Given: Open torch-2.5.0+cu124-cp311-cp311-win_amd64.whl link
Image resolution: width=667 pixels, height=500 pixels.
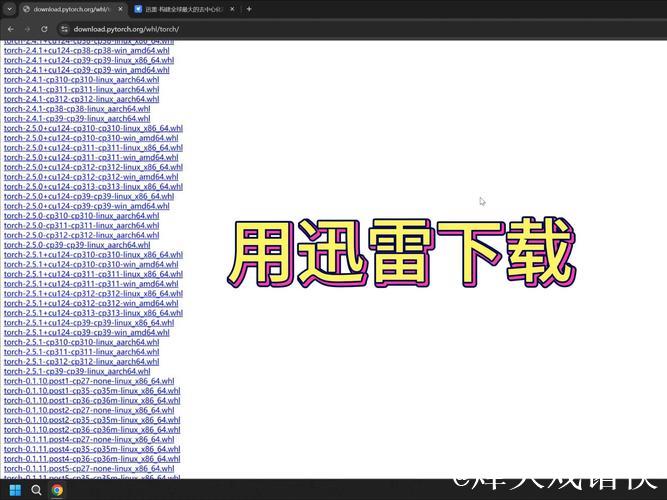Looking at the screenshot, I should click(91, 157).
